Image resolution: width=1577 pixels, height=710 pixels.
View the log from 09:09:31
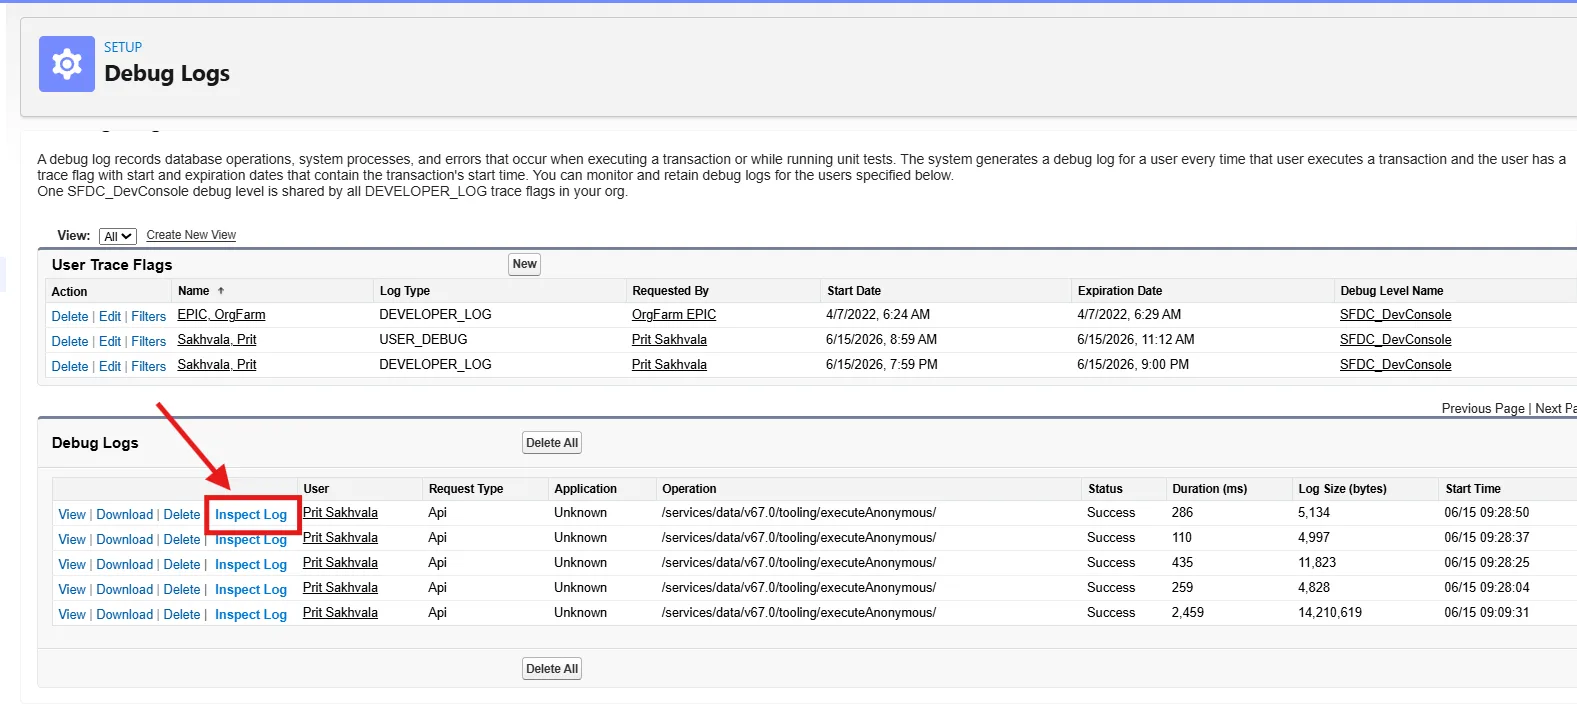[72, 614]
